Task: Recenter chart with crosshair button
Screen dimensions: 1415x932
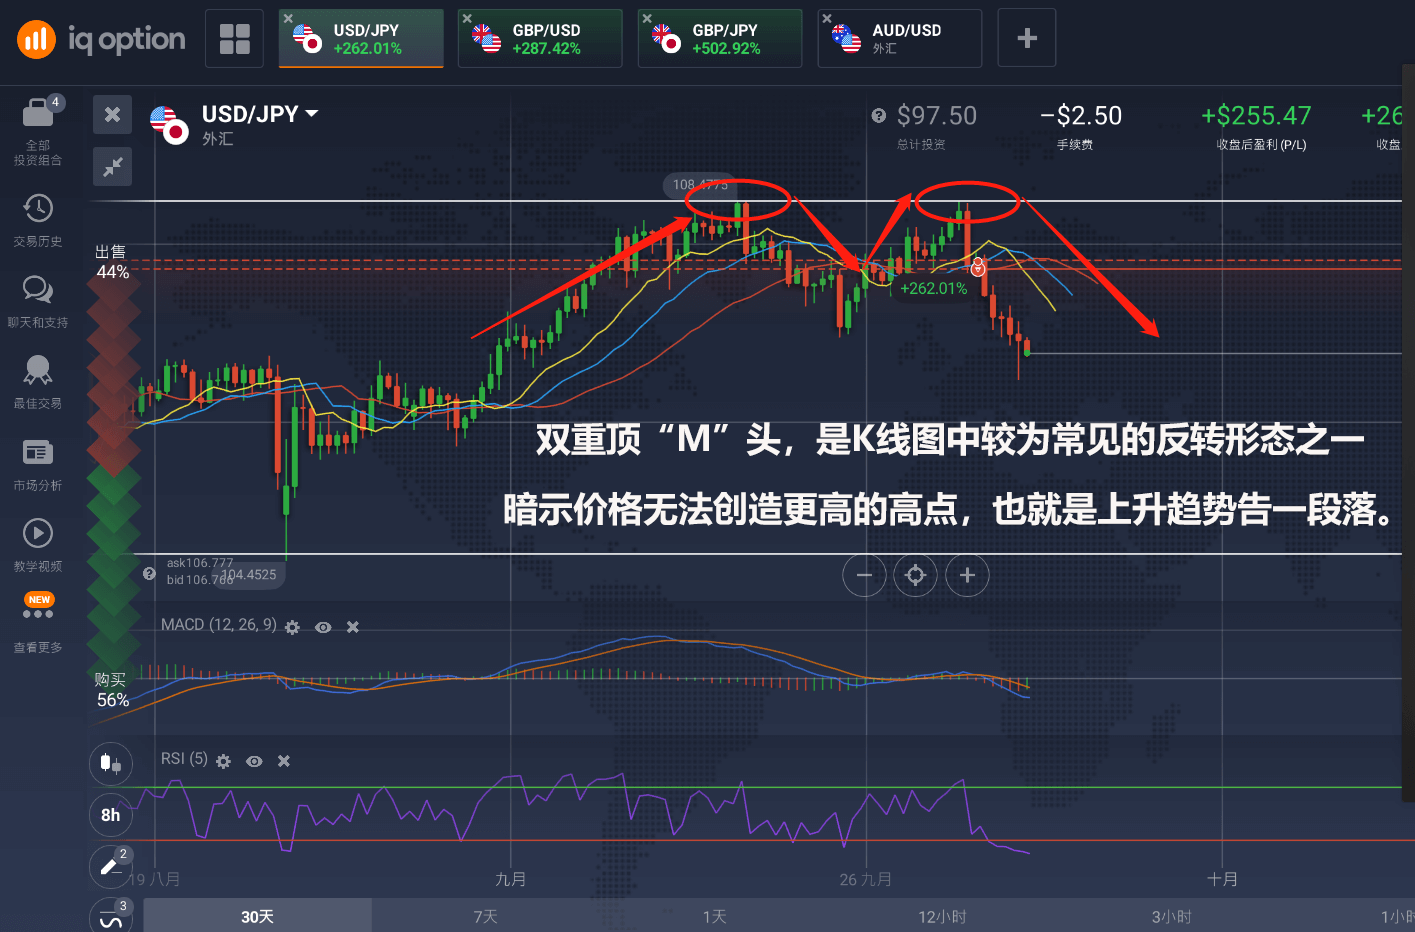Action: (x=915, y=575)
